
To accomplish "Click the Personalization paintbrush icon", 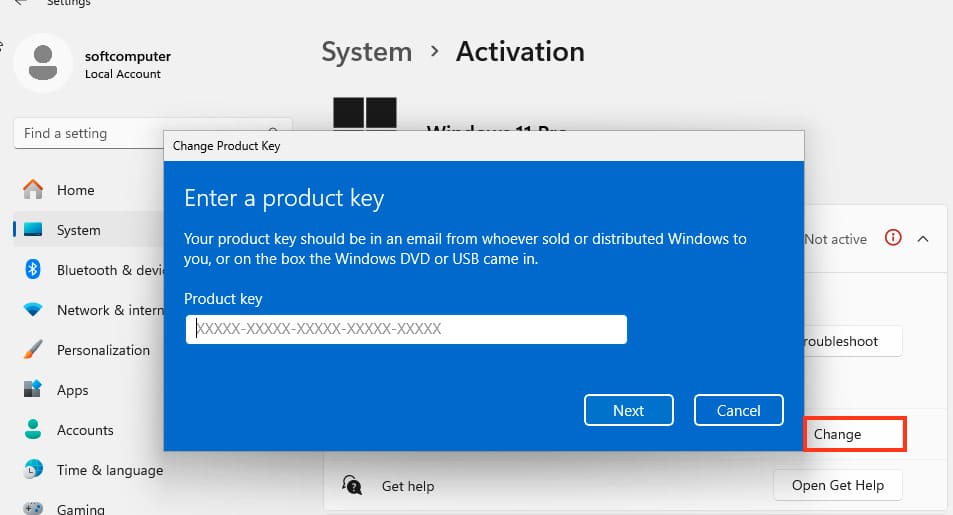I will [x=33, y=350].
